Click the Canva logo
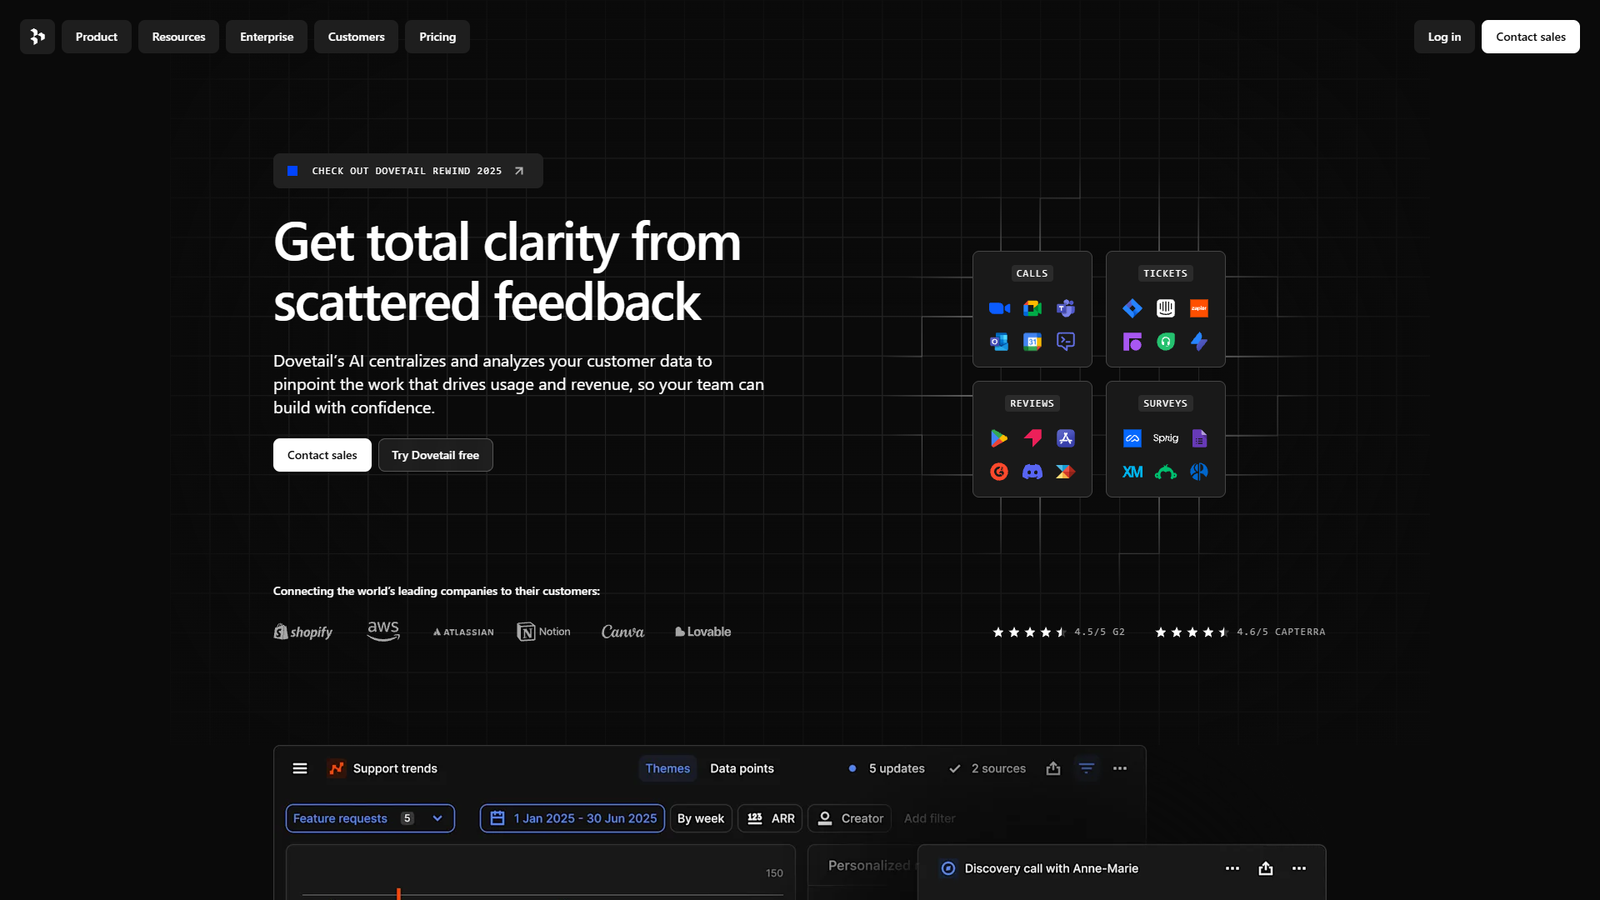 click(x=623, y=632)
